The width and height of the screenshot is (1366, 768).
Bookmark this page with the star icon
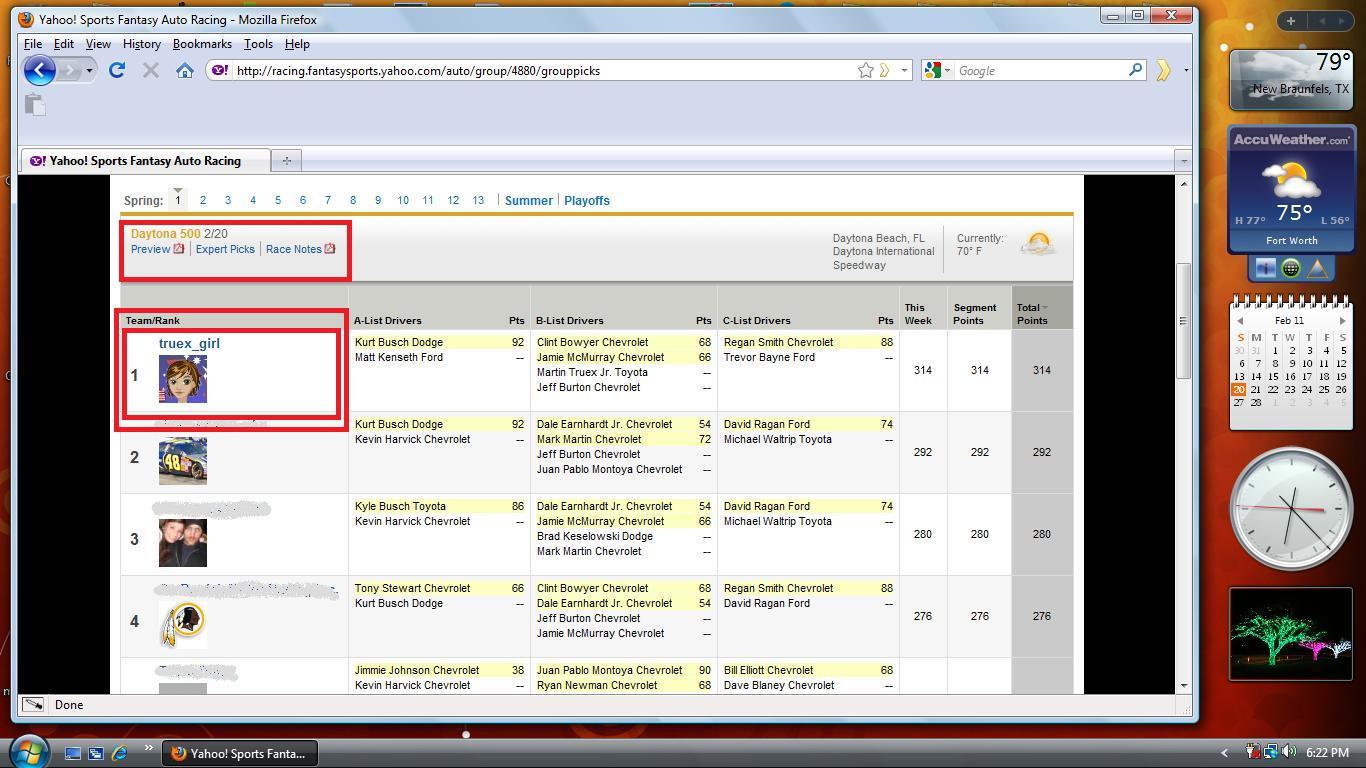865,70
